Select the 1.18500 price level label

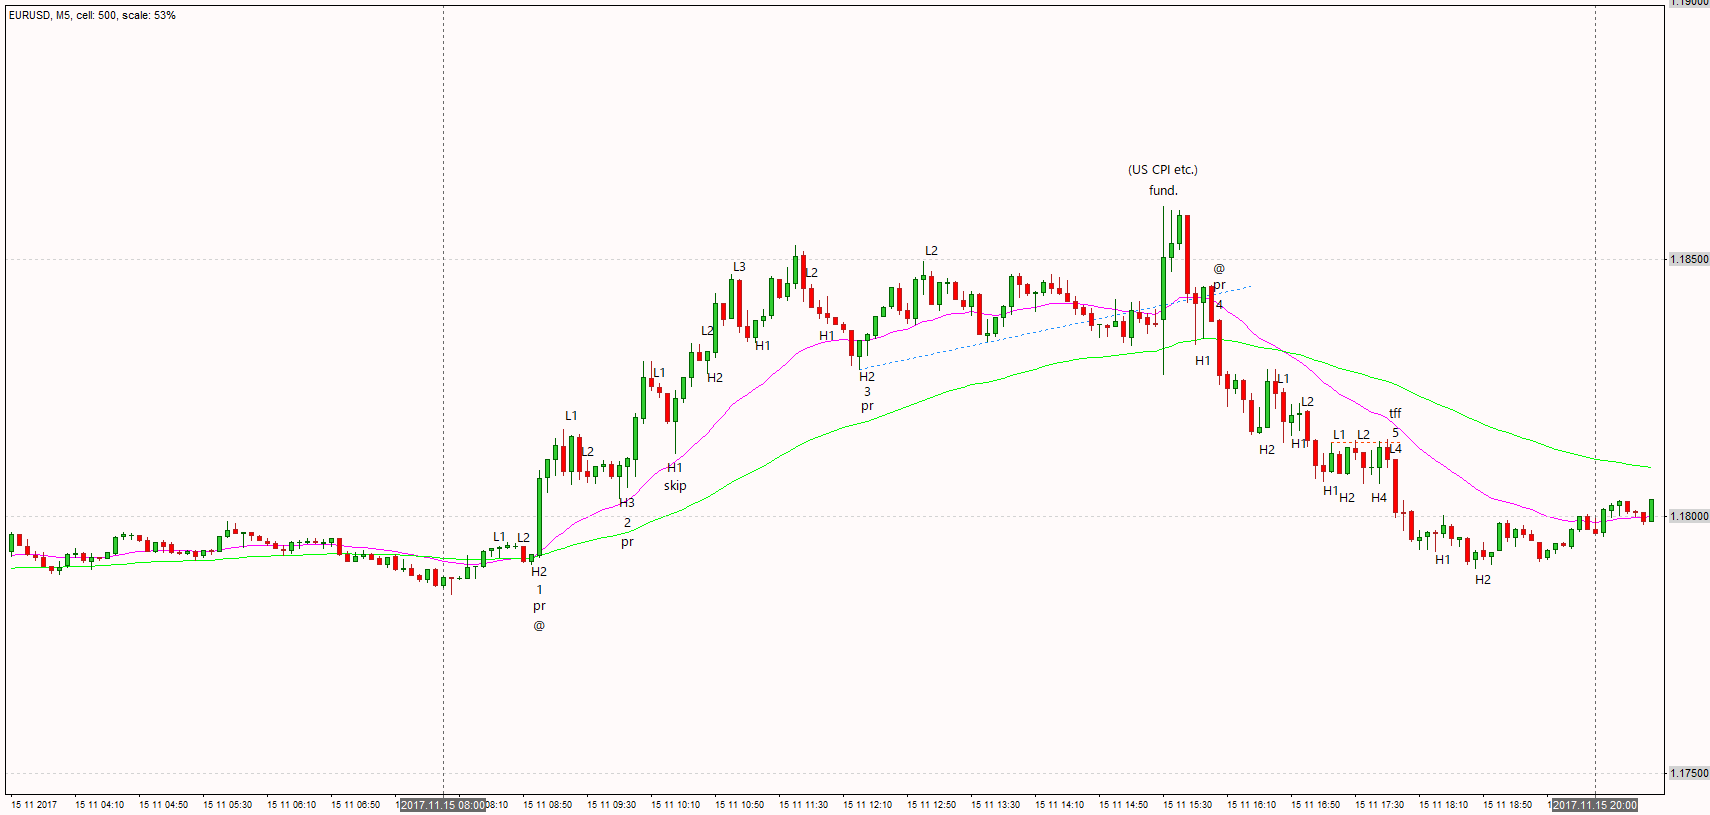(x=1689, y=260)
